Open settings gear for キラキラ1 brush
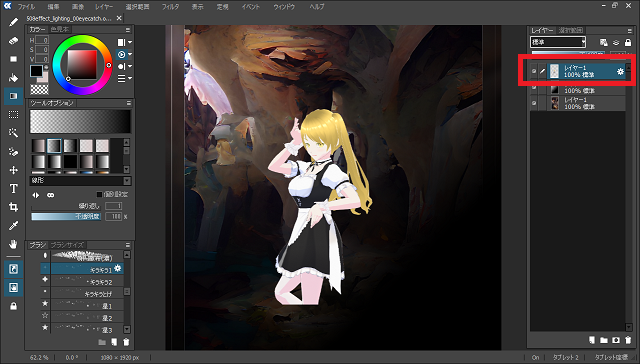 point(118,268)
